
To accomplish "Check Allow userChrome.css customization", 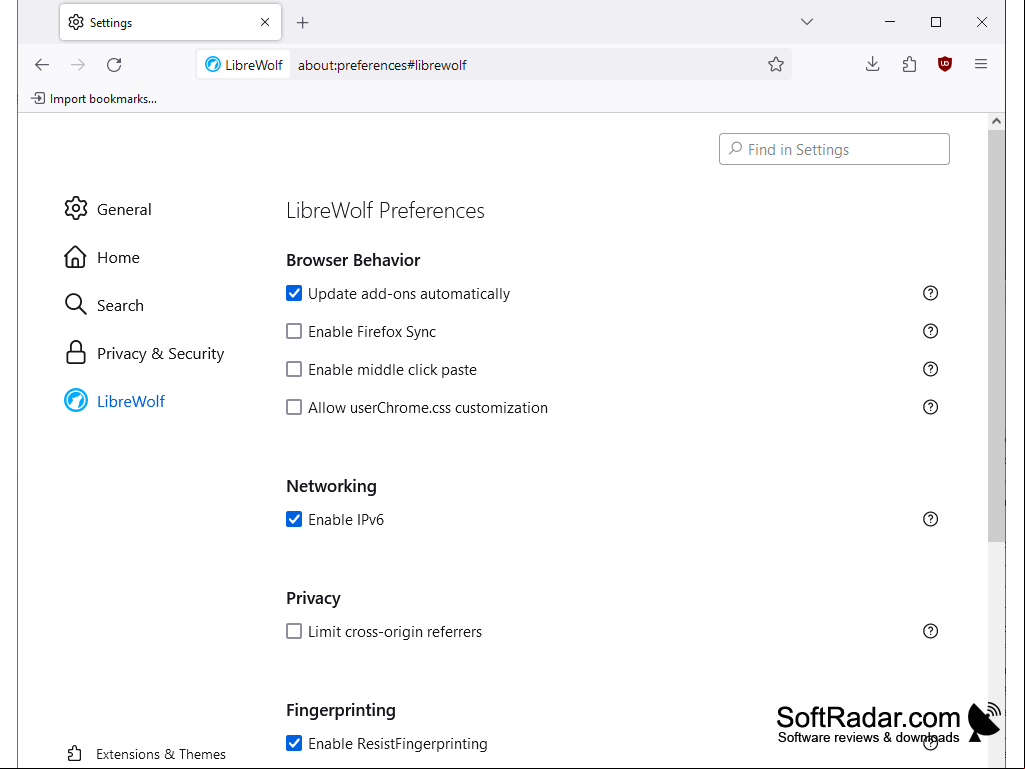I will tap(294, 407).
